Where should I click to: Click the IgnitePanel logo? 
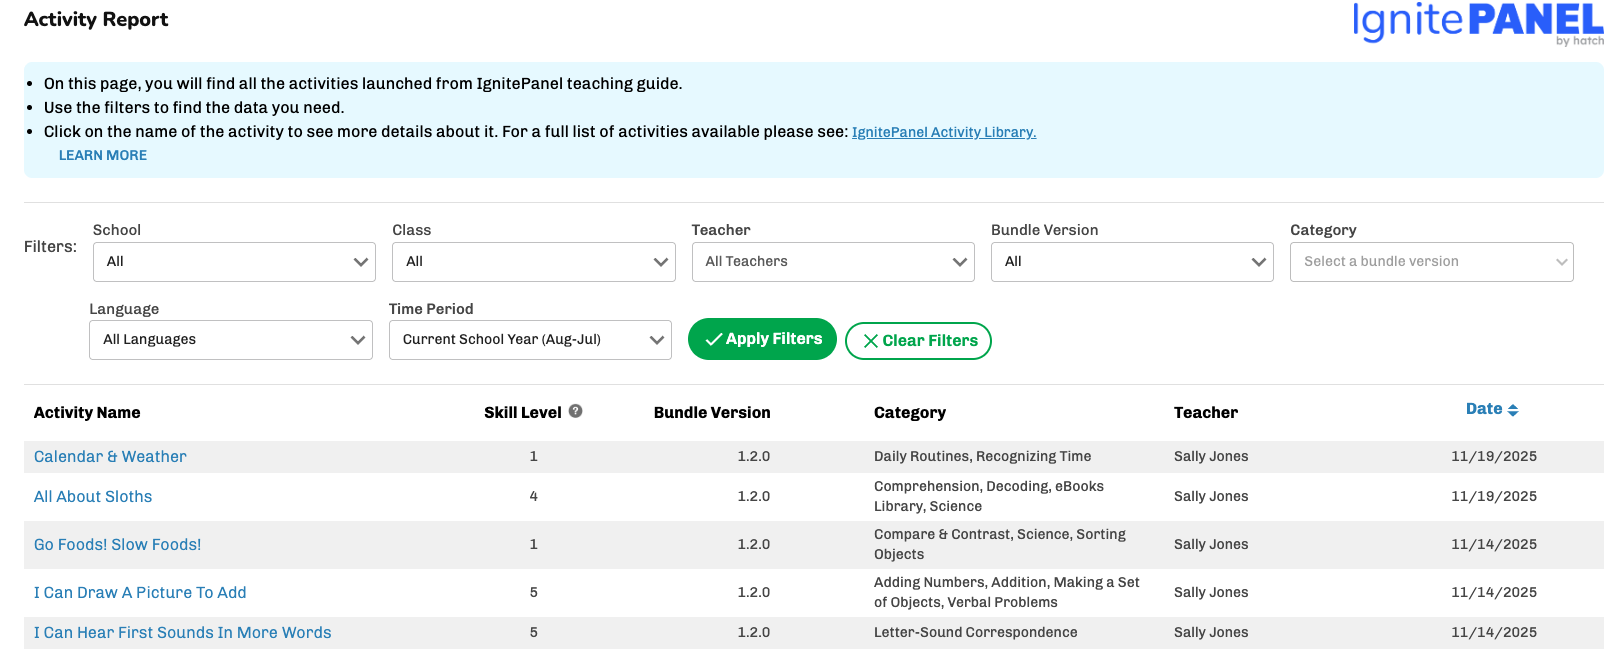[x=1478, y=23]
